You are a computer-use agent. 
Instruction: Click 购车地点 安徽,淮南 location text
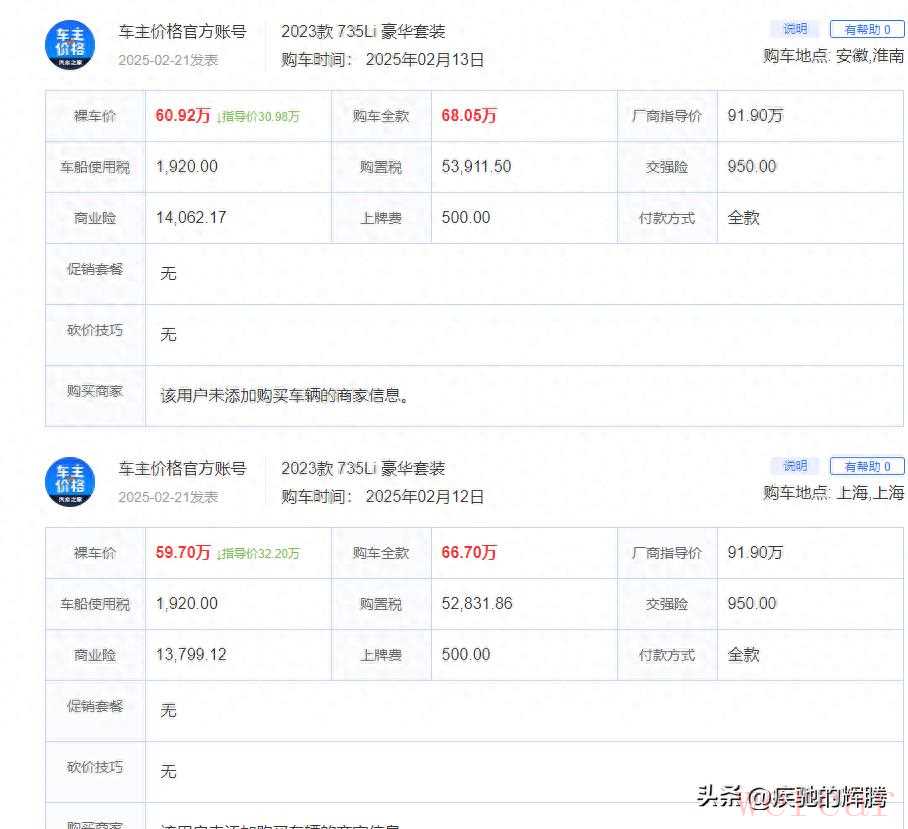tap(832, 56)
